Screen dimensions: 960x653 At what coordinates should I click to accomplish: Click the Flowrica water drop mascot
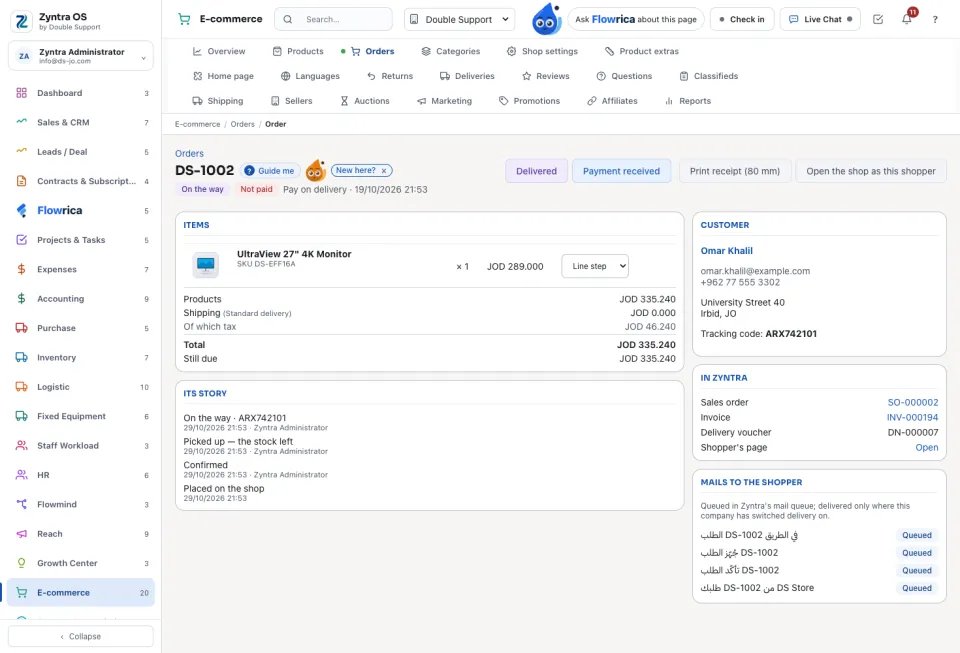click(x=546, y=19)
